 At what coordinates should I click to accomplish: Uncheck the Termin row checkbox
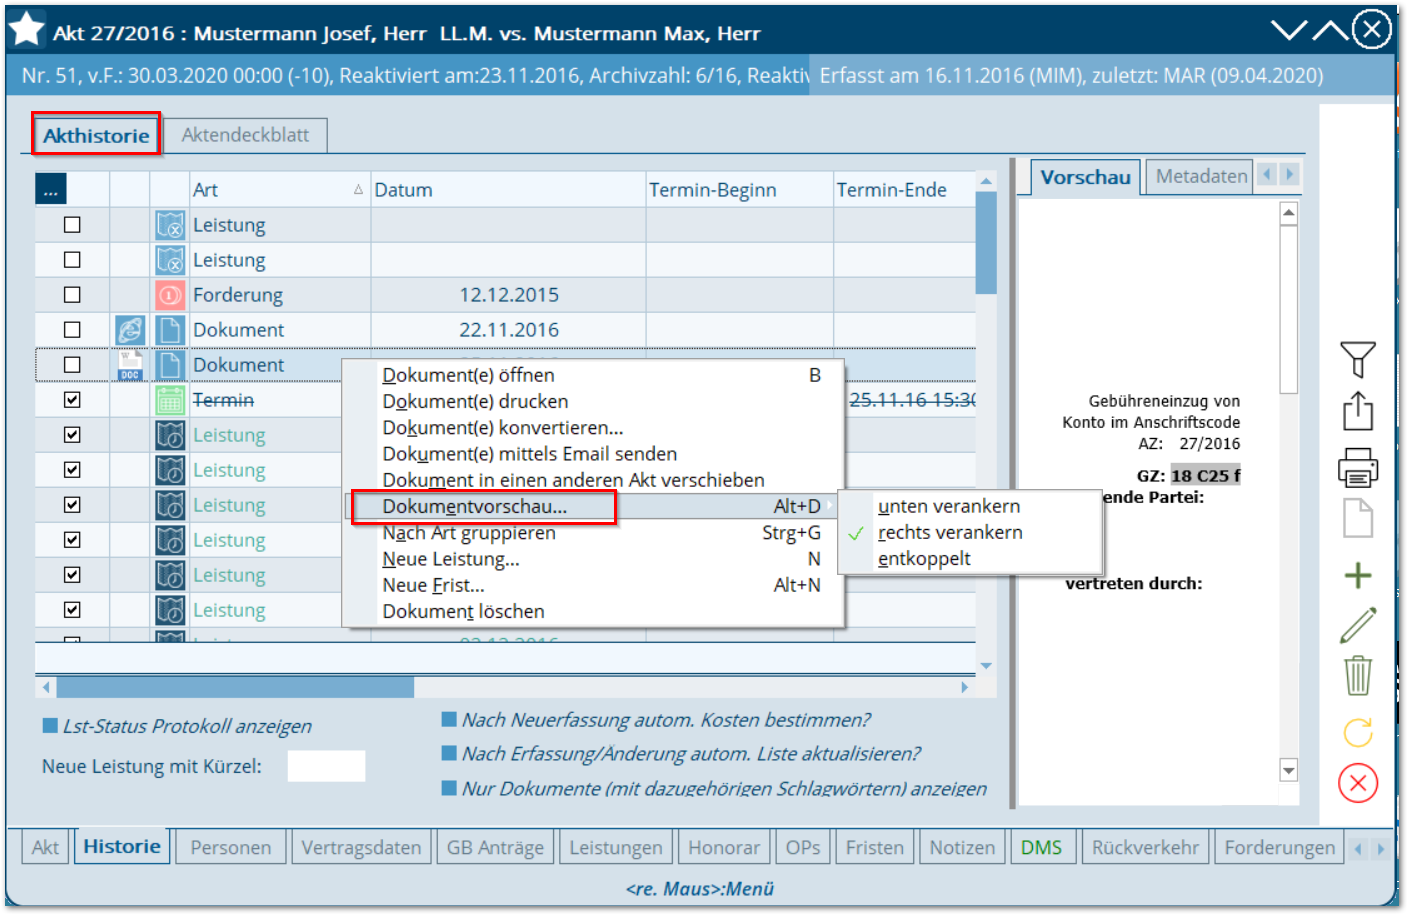point(72,400)
